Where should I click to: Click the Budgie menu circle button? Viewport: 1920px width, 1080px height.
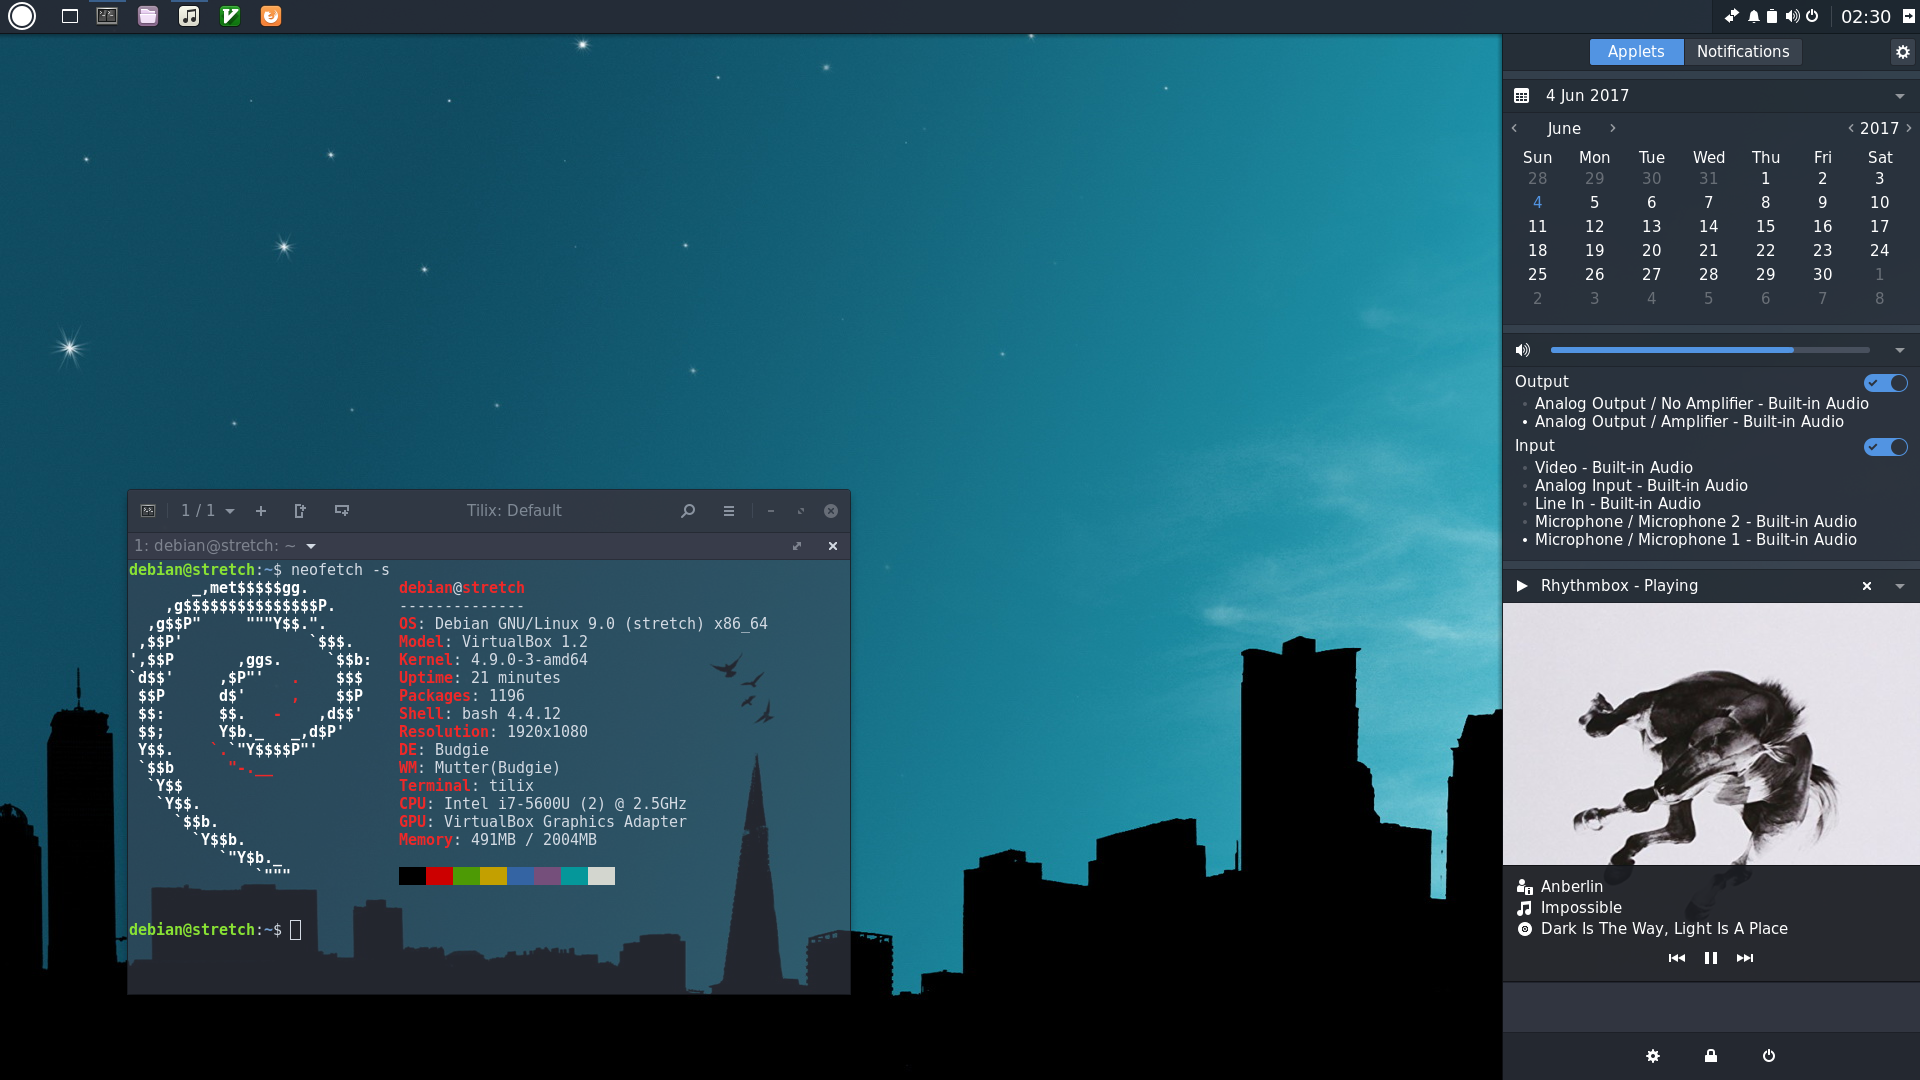tap(22, 16)
